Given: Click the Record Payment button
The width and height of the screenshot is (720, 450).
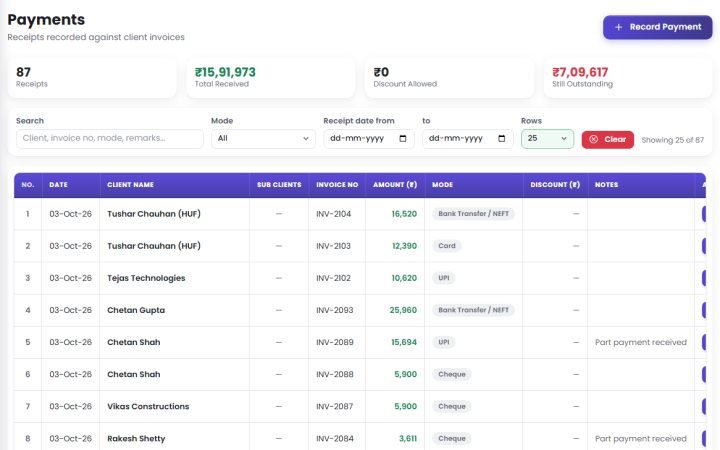Looking at the screenshot, I should [x=657, y=27].
